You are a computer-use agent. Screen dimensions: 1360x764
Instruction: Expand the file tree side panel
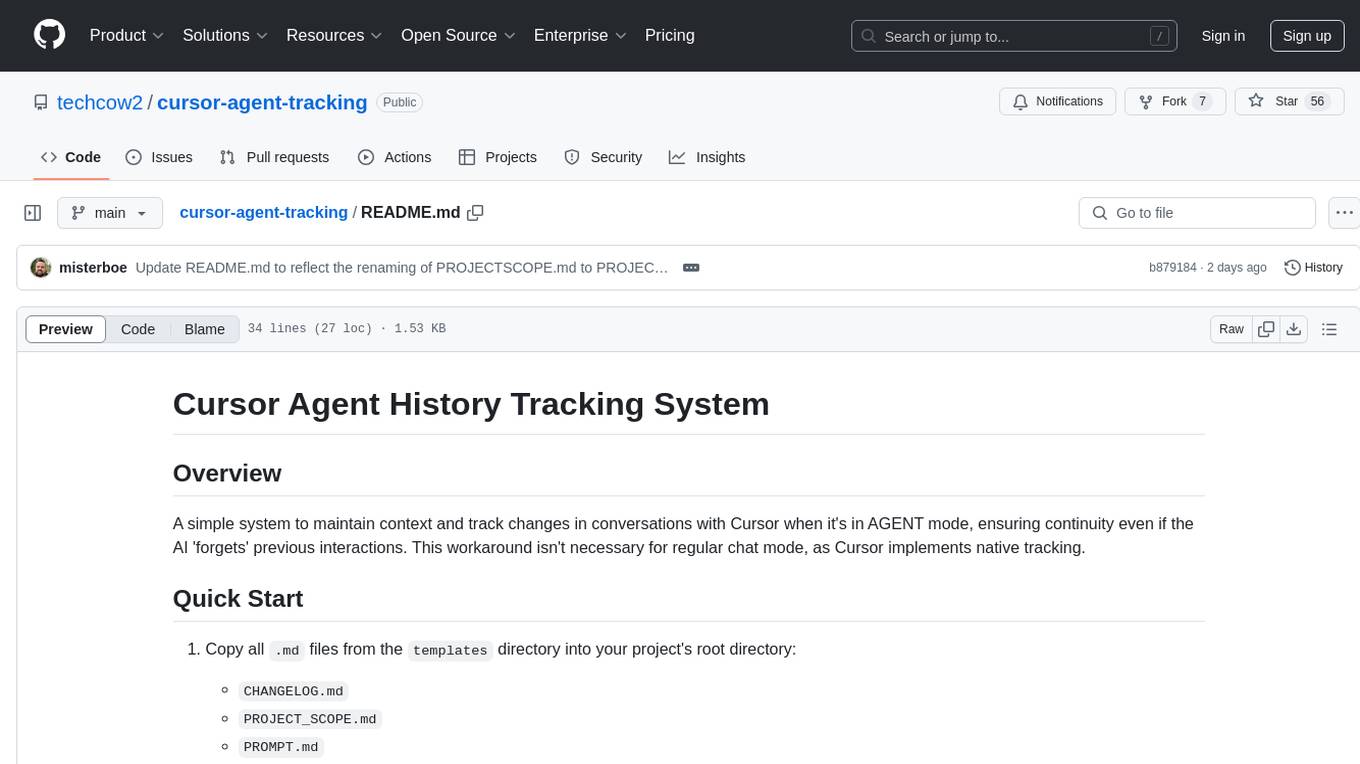click(x=32, y=213)
